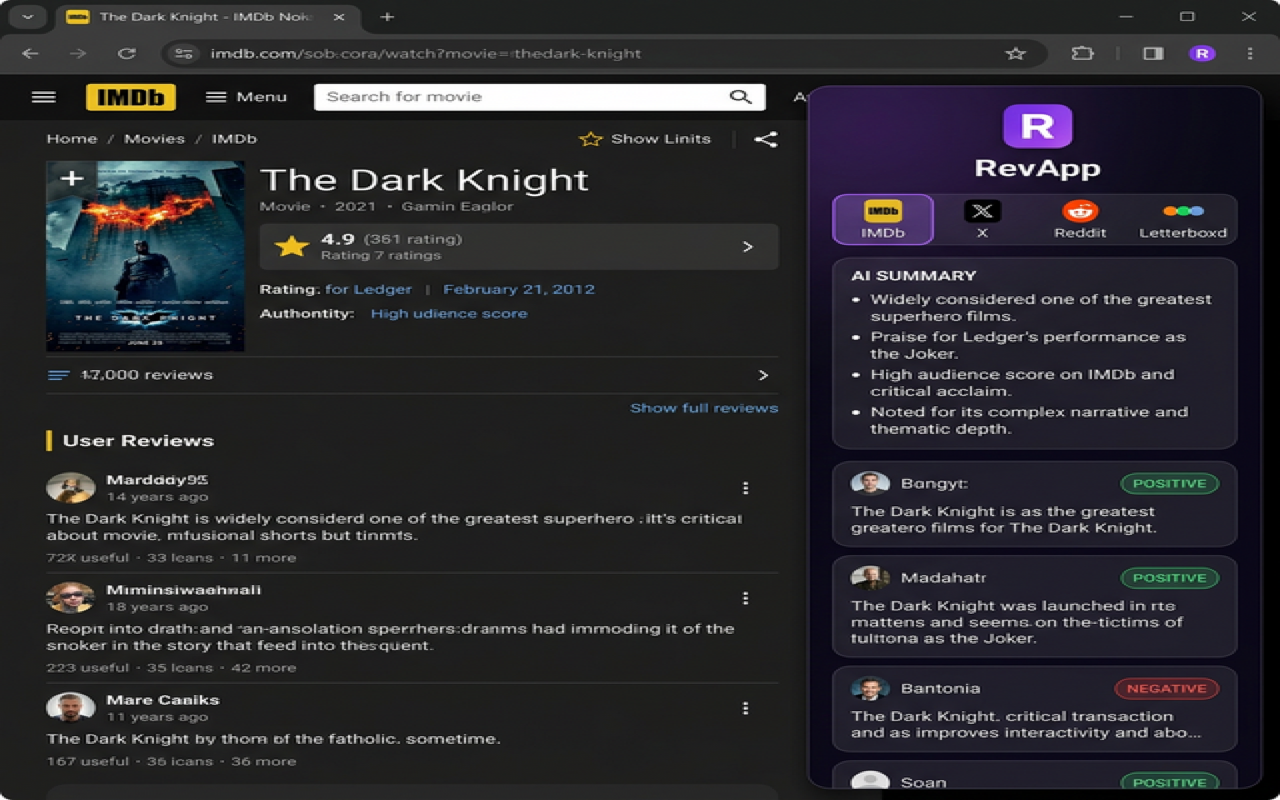Click the RevApp purple R logo
Viewport: 1280px width, 800px height.
point(1037,126)
